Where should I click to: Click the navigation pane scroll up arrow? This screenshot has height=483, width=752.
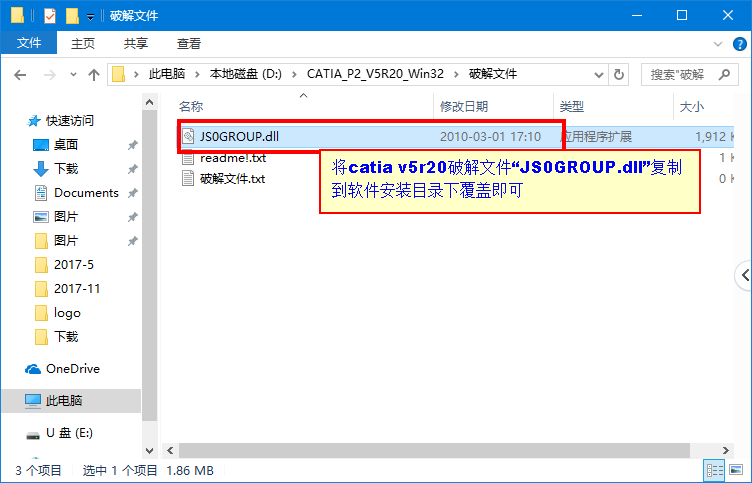tap(150, 103)
